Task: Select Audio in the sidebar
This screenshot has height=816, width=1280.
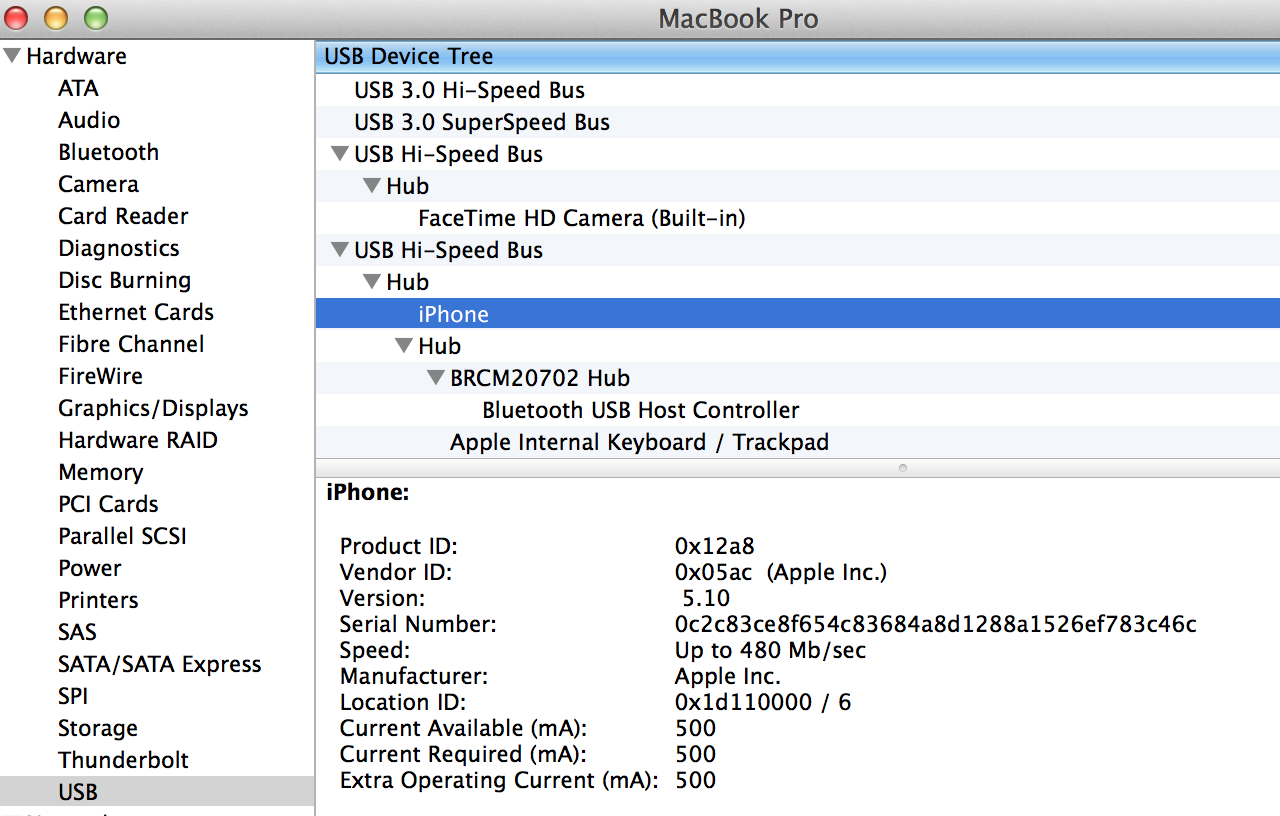Action: (89, 120)
